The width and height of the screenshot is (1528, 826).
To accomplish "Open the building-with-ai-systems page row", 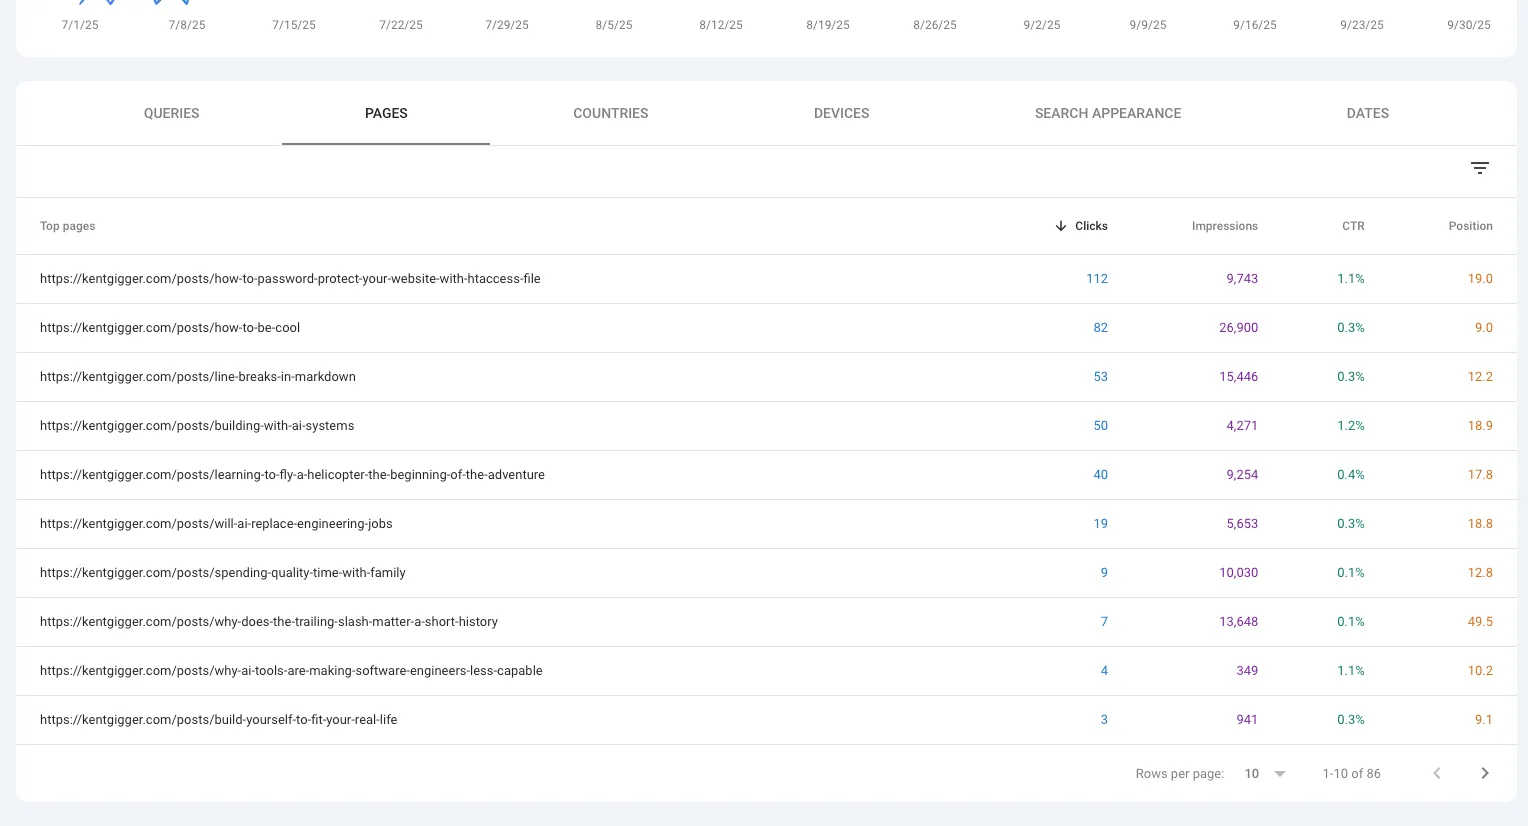I will click(x=197, y=426).
